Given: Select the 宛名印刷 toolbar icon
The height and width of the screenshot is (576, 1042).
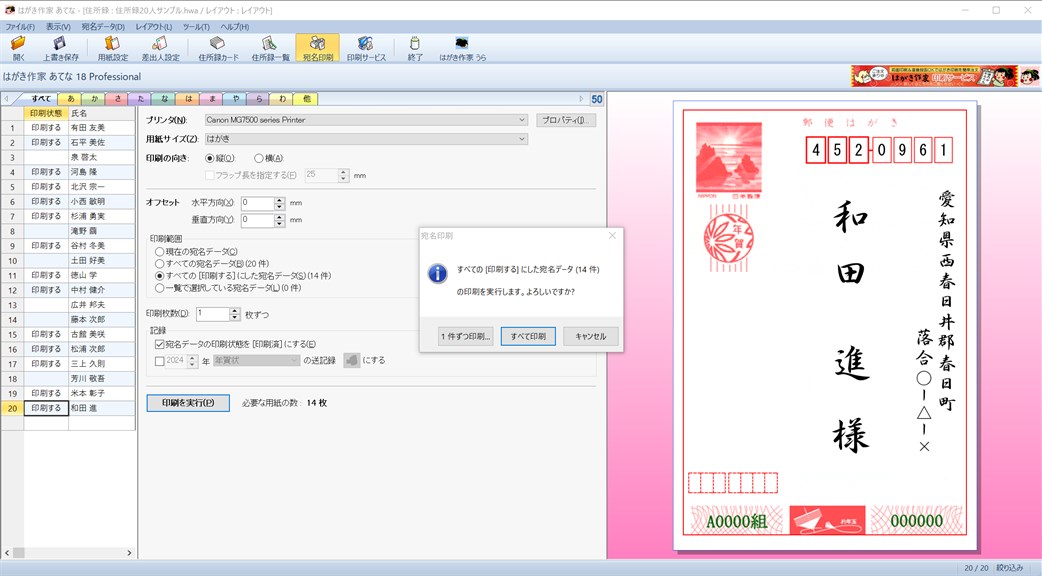Looking at the screenshot, I should click(318, 48).
